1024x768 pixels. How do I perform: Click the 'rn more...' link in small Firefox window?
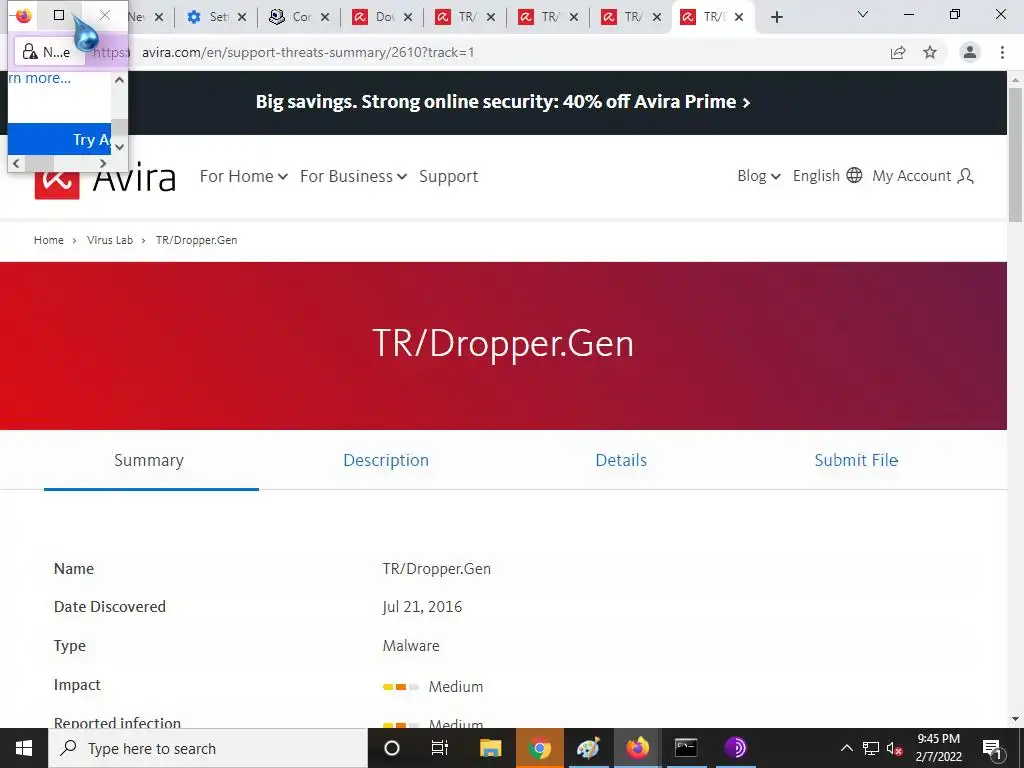click(x=40, y=78)
